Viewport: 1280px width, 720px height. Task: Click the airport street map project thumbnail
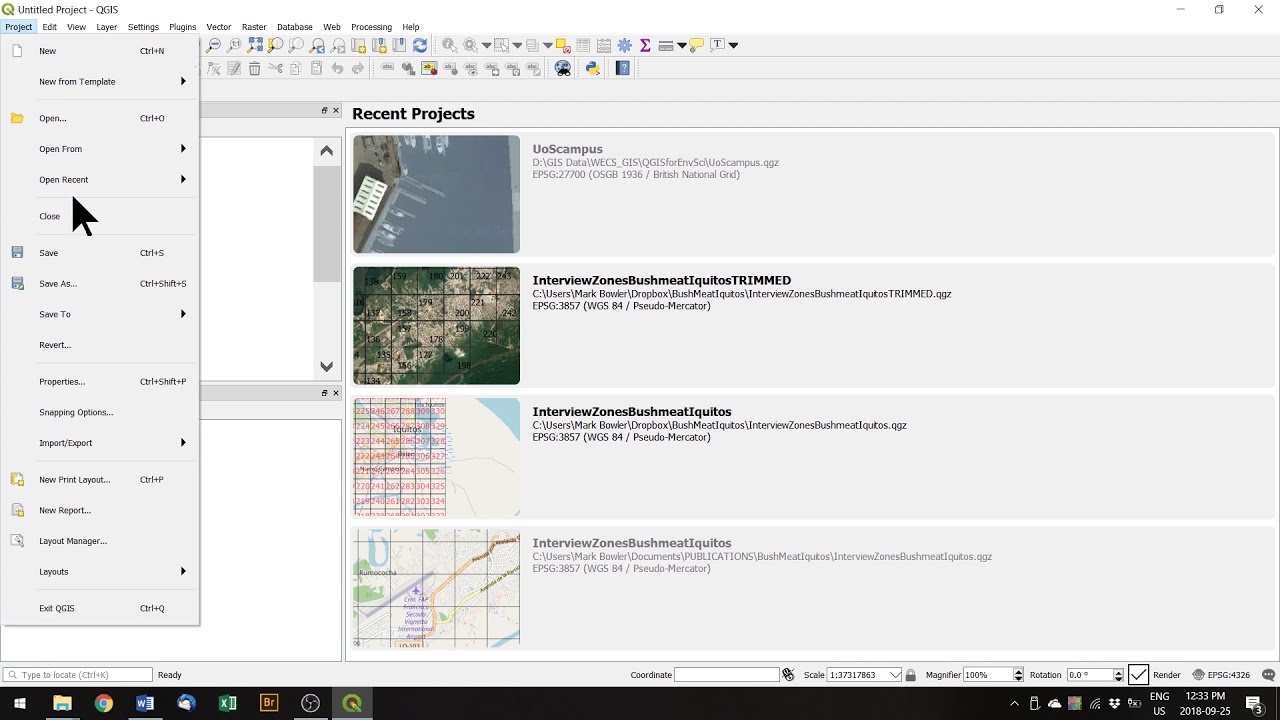pyautogui.click(x=436, y=588)
